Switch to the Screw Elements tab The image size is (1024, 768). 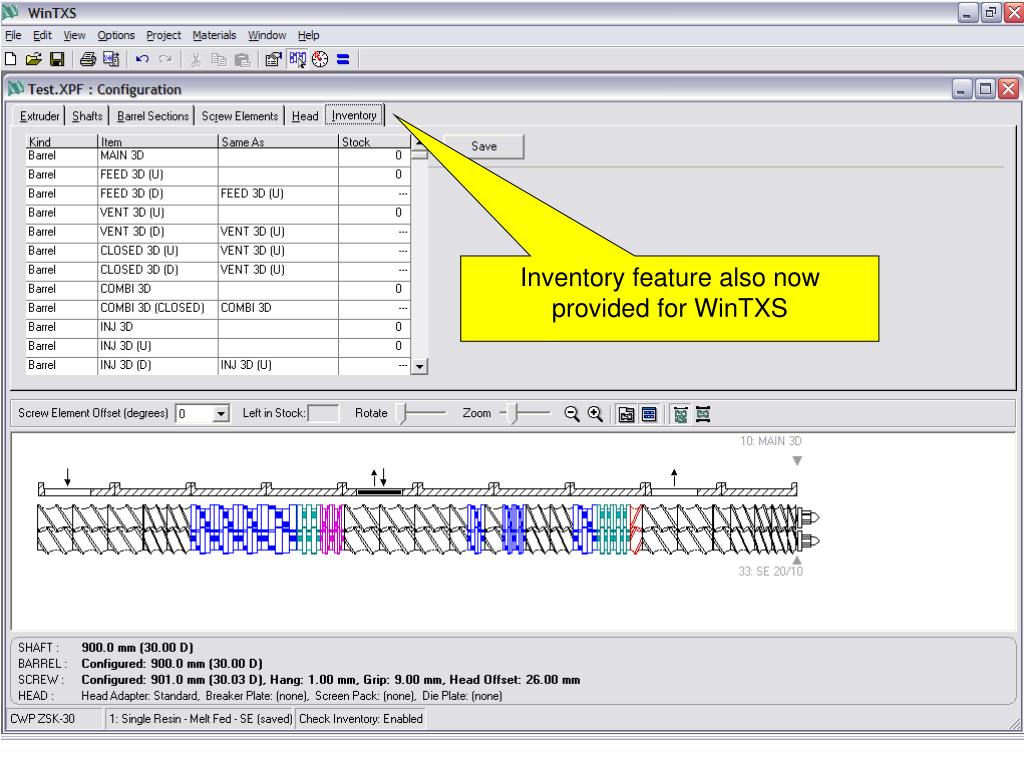(x=240, y=116)
